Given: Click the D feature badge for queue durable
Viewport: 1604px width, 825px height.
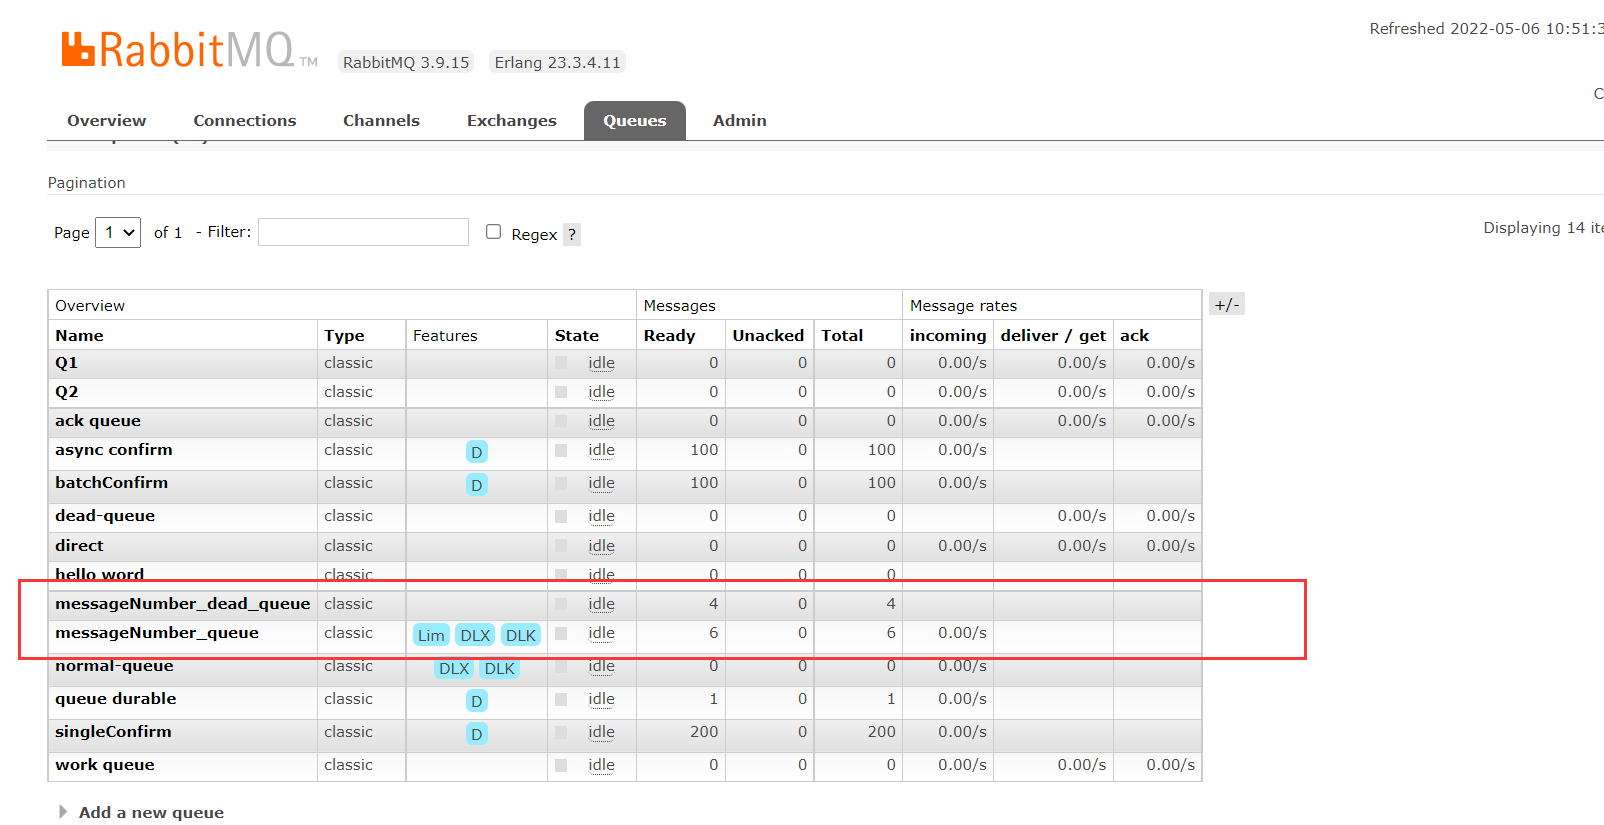Looking at the screenshot, I should [477, 701].
